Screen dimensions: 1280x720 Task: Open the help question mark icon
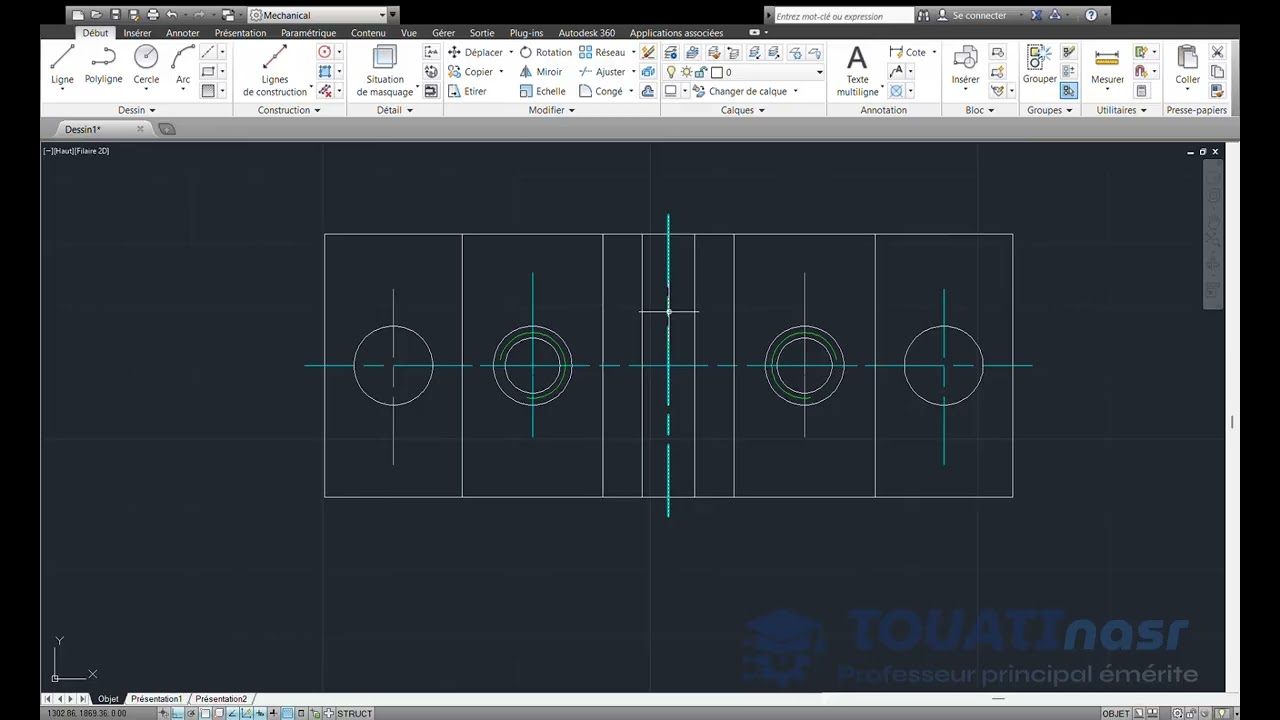1091,15
